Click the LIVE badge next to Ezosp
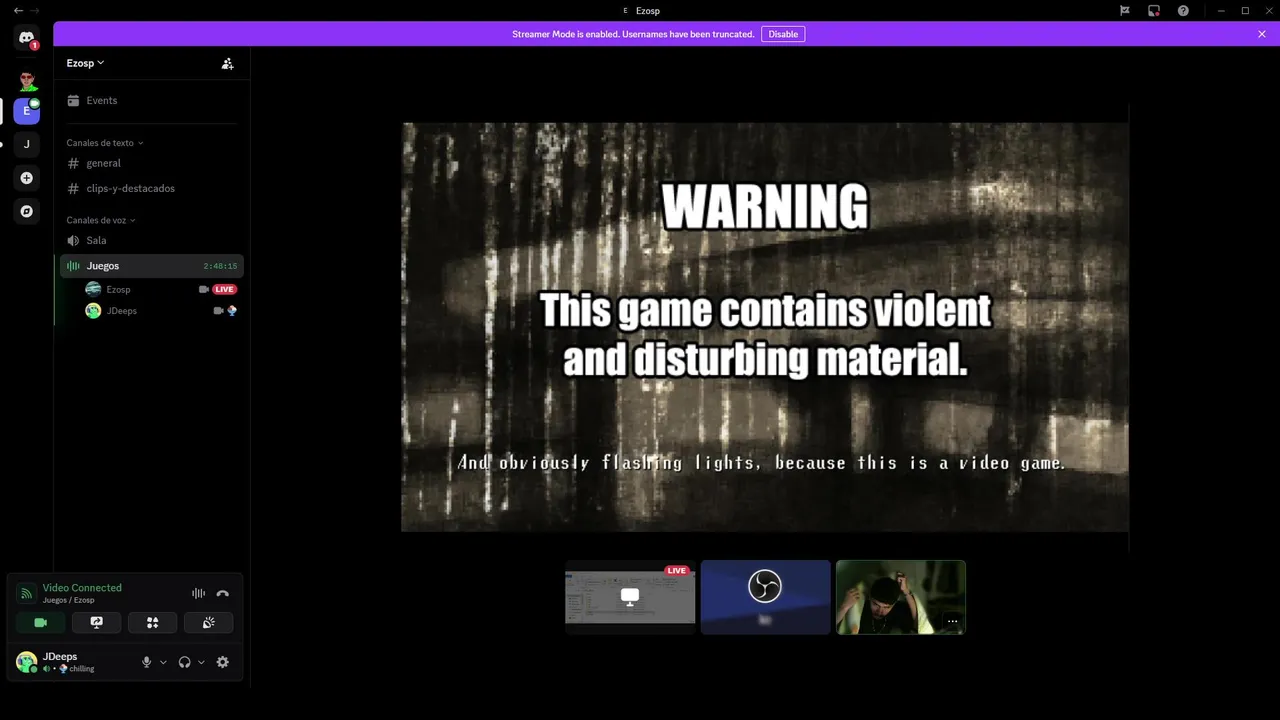This screenshot has width=1280, height=720. pyautogui.click(x=225, y=289)
